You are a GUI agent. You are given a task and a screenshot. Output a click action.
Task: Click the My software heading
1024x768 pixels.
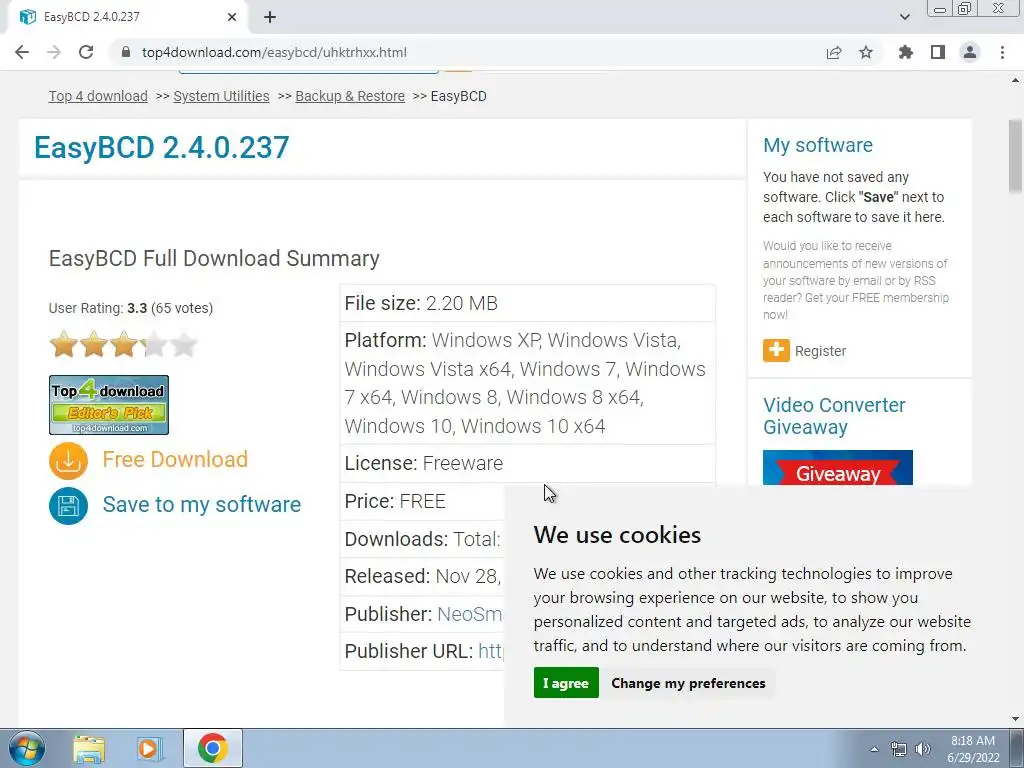818,145
